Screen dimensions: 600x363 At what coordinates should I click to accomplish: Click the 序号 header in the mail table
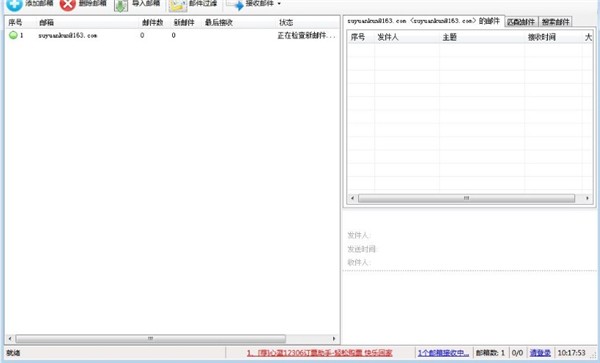tap(358, 37)
